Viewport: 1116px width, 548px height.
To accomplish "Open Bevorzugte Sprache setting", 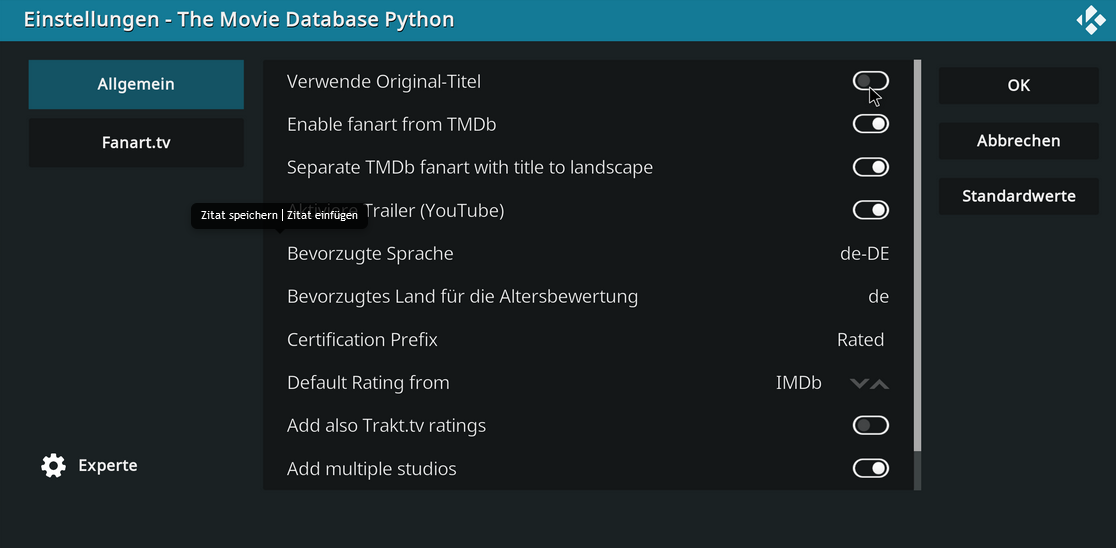I will pos(588,253).
